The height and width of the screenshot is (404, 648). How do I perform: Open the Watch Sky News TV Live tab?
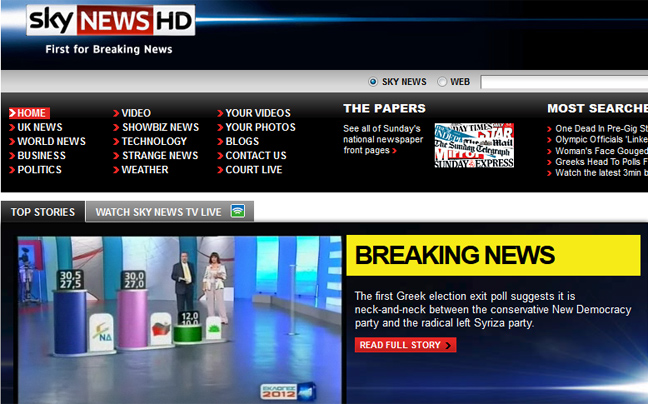(x=160, y=211)
